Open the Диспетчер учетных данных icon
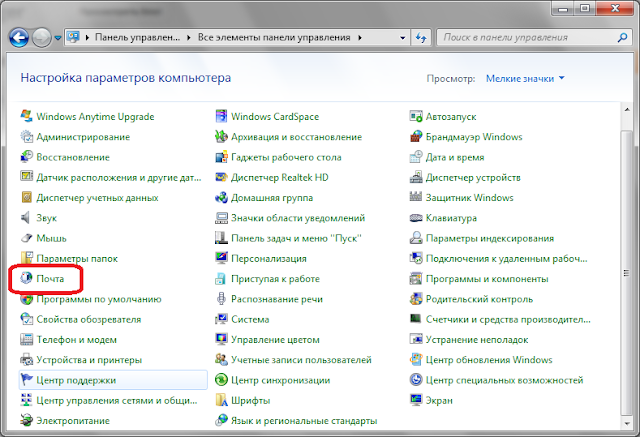 click(x=27, y=197)
